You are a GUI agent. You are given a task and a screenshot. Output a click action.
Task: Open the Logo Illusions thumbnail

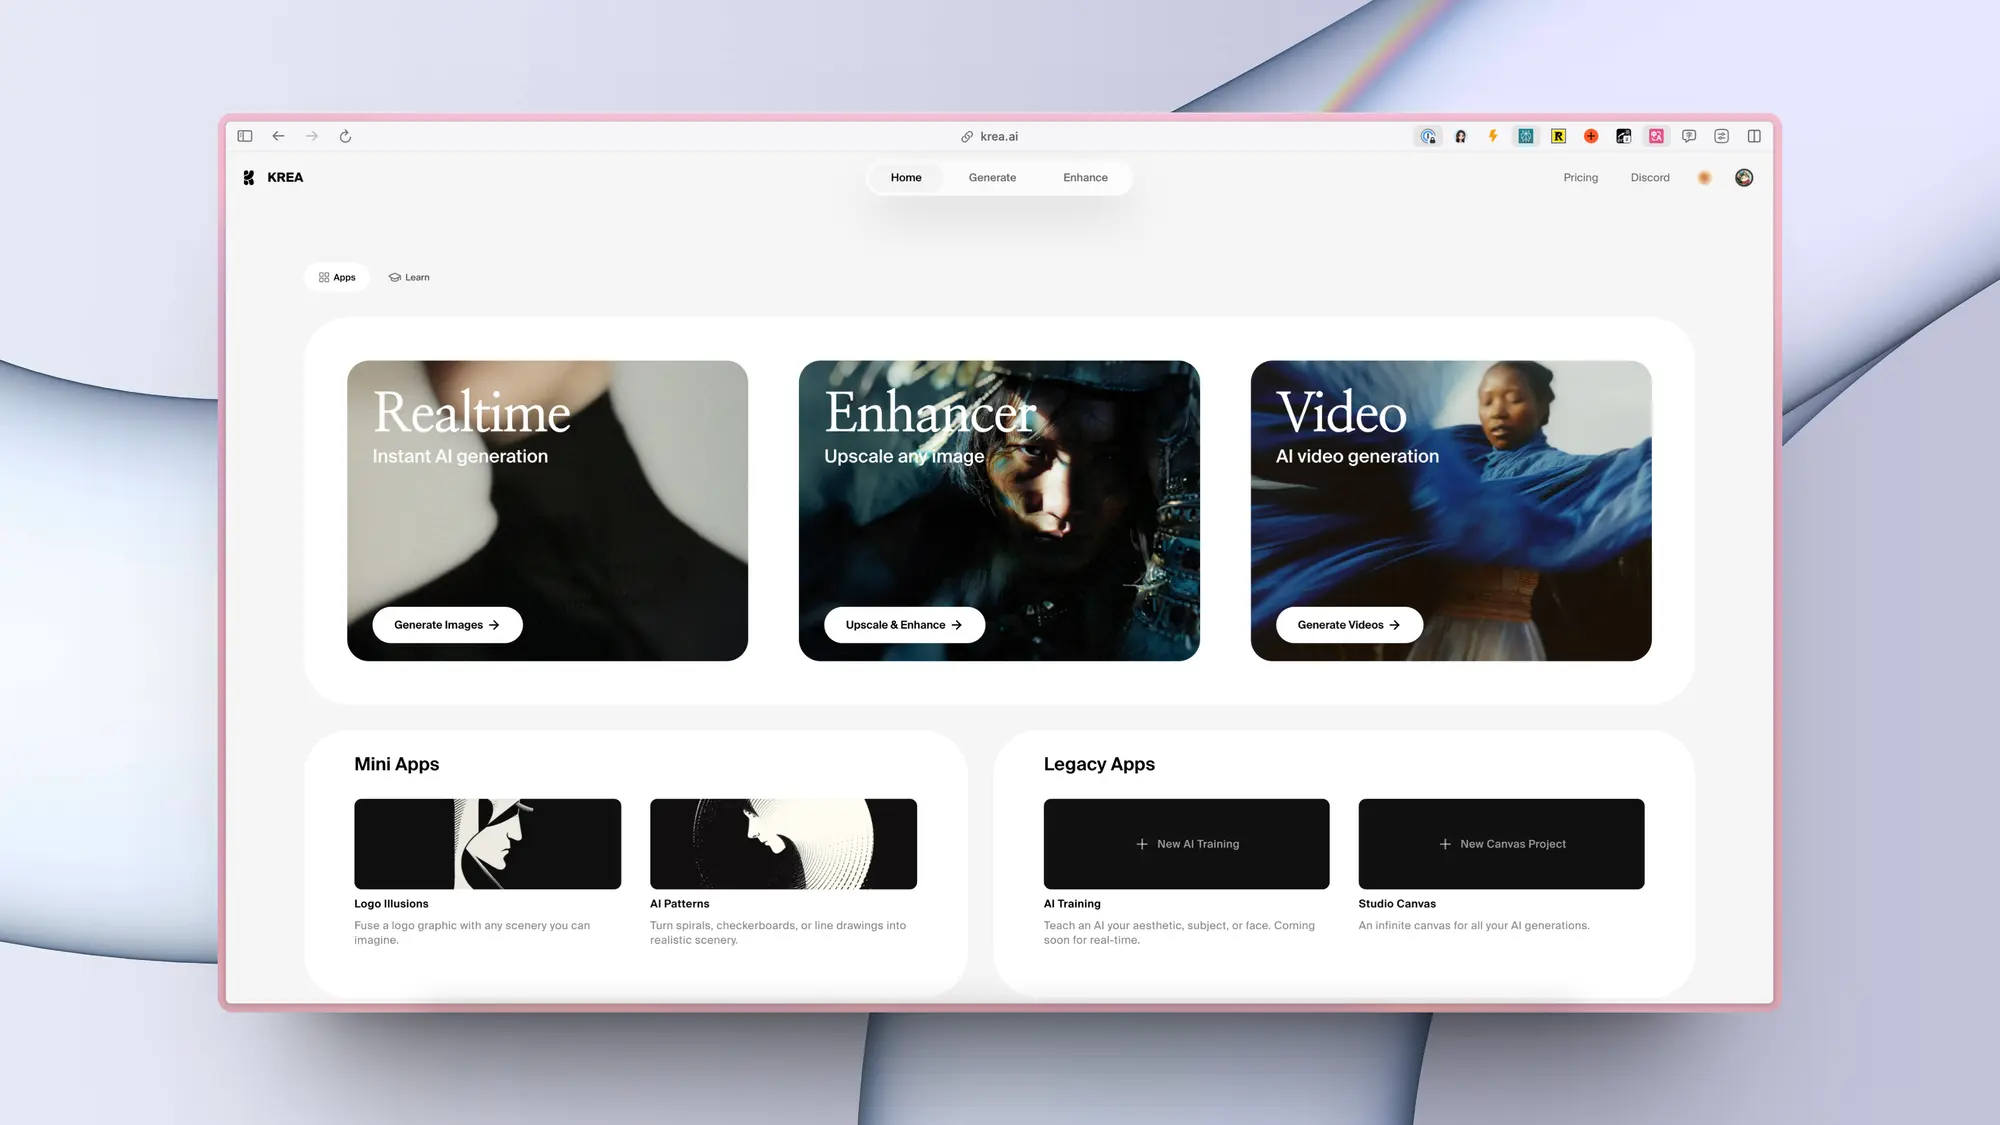pyautogui.click(x=487, y=844)
